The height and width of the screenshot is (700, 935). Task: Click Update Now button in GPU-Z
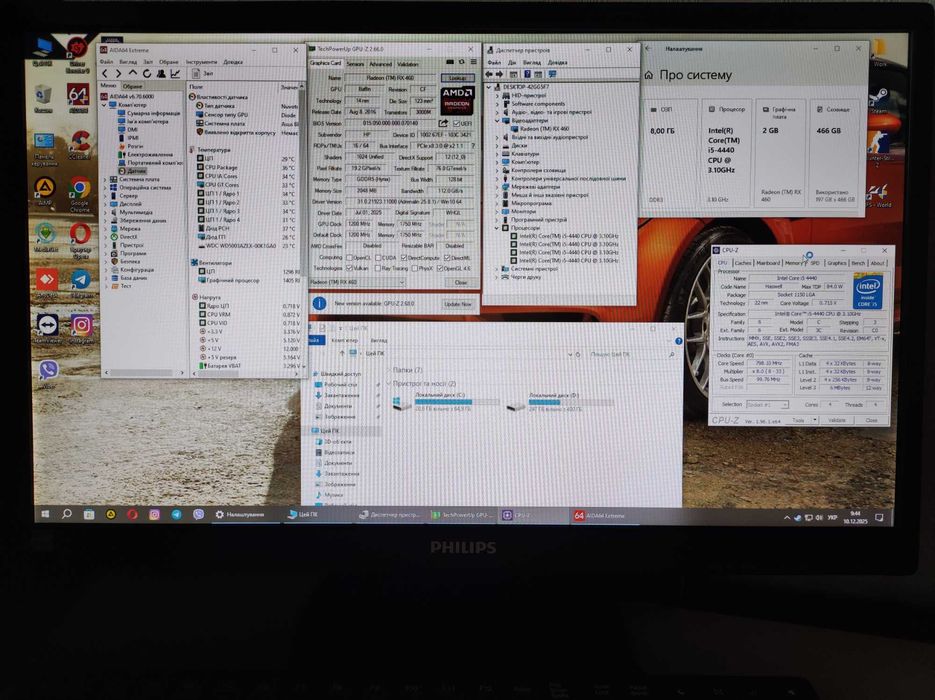click(x=458, y=304)
